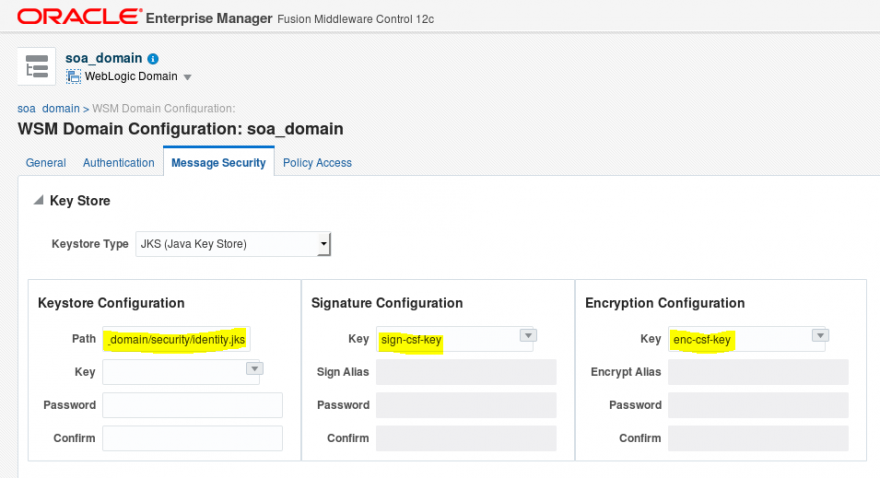Click the soa_domain title link
880x478 pixels.
[104, 58]
